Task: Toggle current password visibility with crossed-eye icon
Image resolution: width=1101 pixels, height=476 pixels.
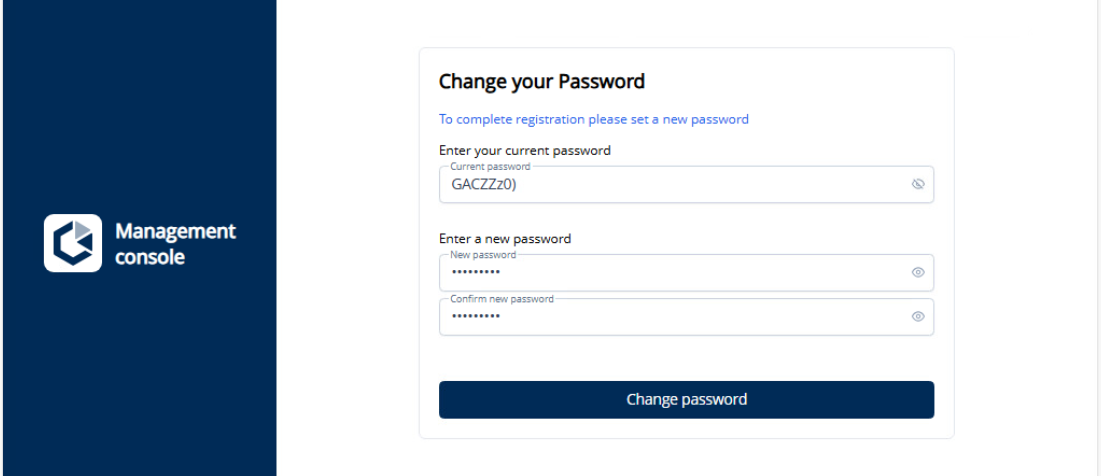Action: (918, 184)
